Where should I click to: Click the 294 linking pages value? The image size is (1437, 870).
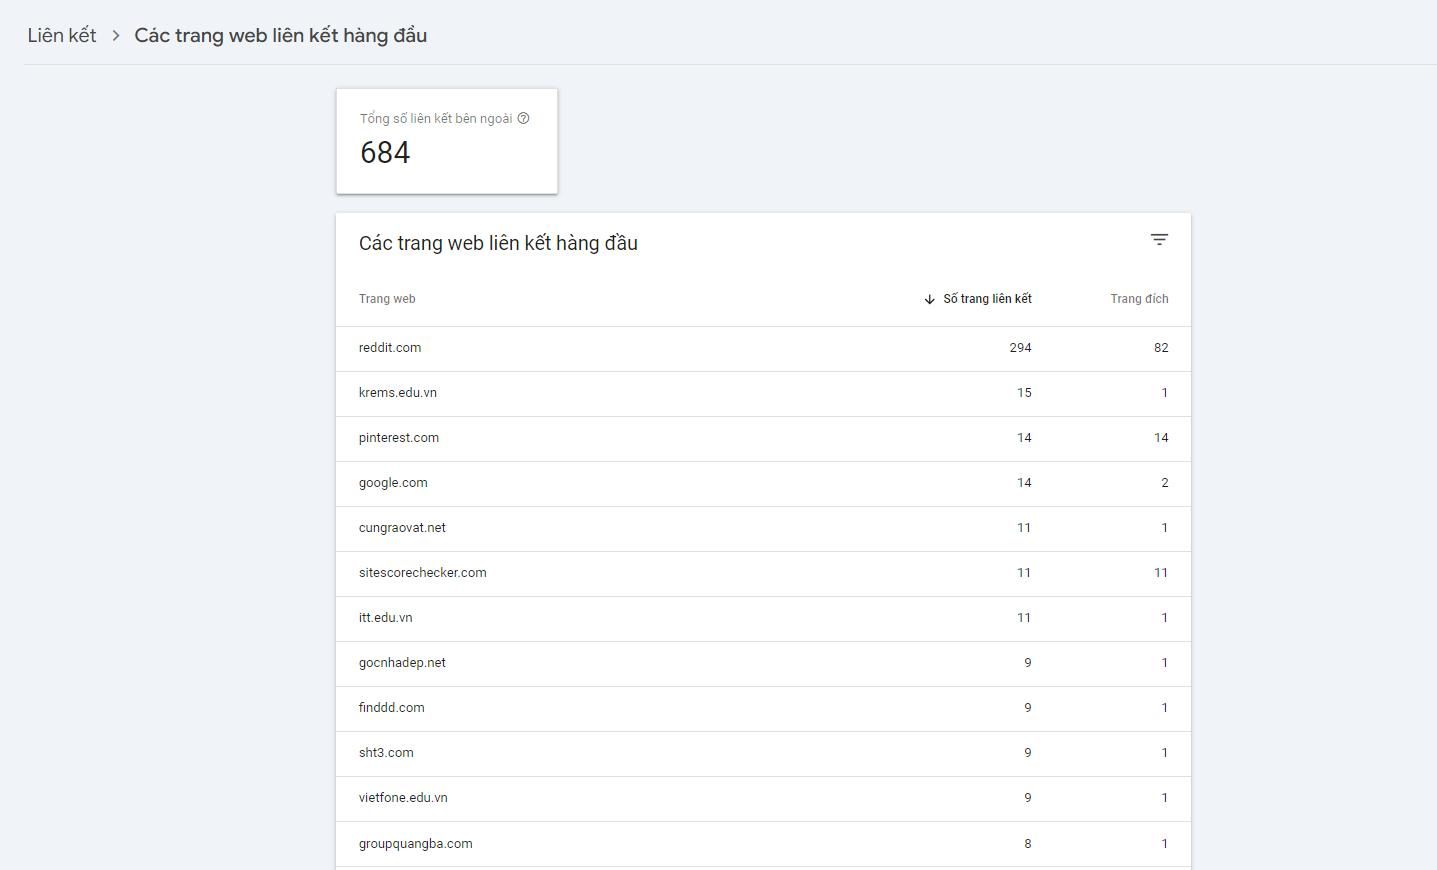[x=1020, y=348]
